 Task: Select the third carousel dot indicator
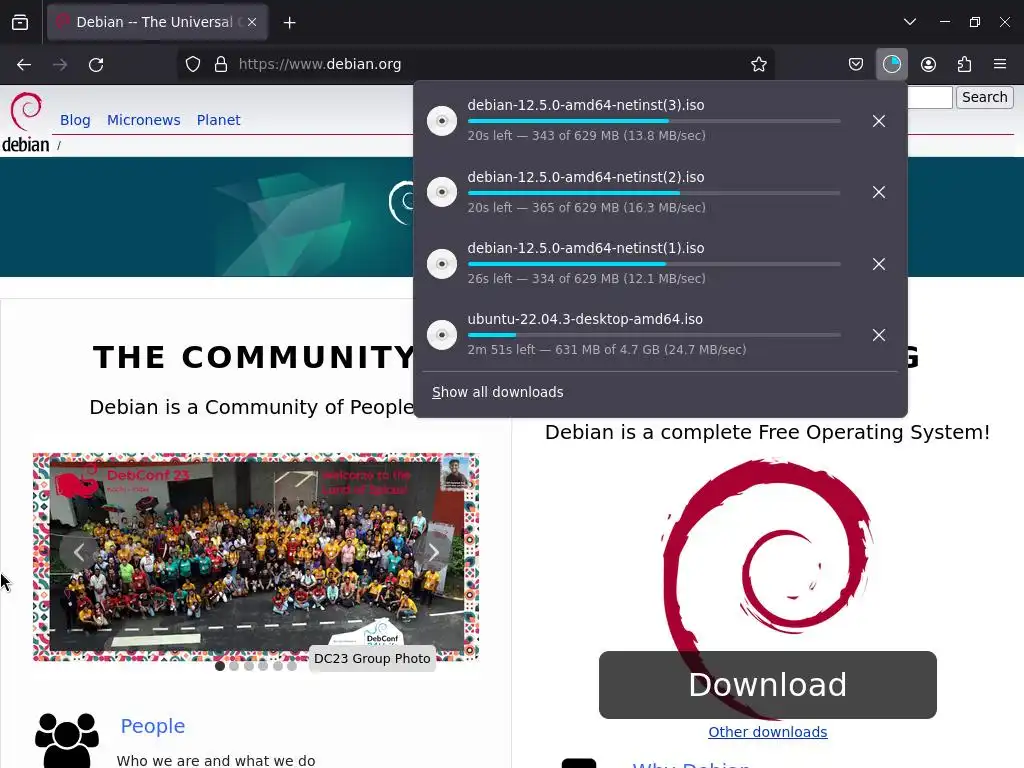pyautogui.click(x=249, y=666)
